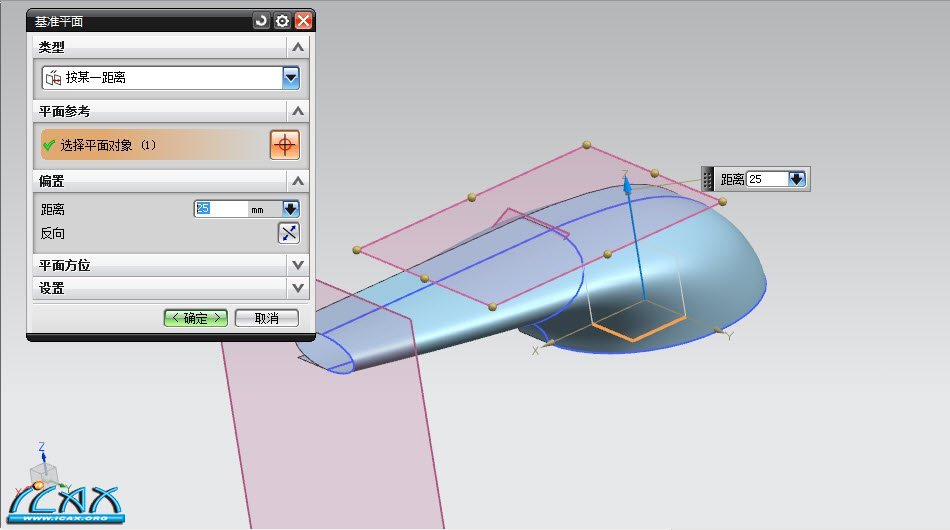Open the floating 距离 field dropdown arrow

[x=797, y=179]
